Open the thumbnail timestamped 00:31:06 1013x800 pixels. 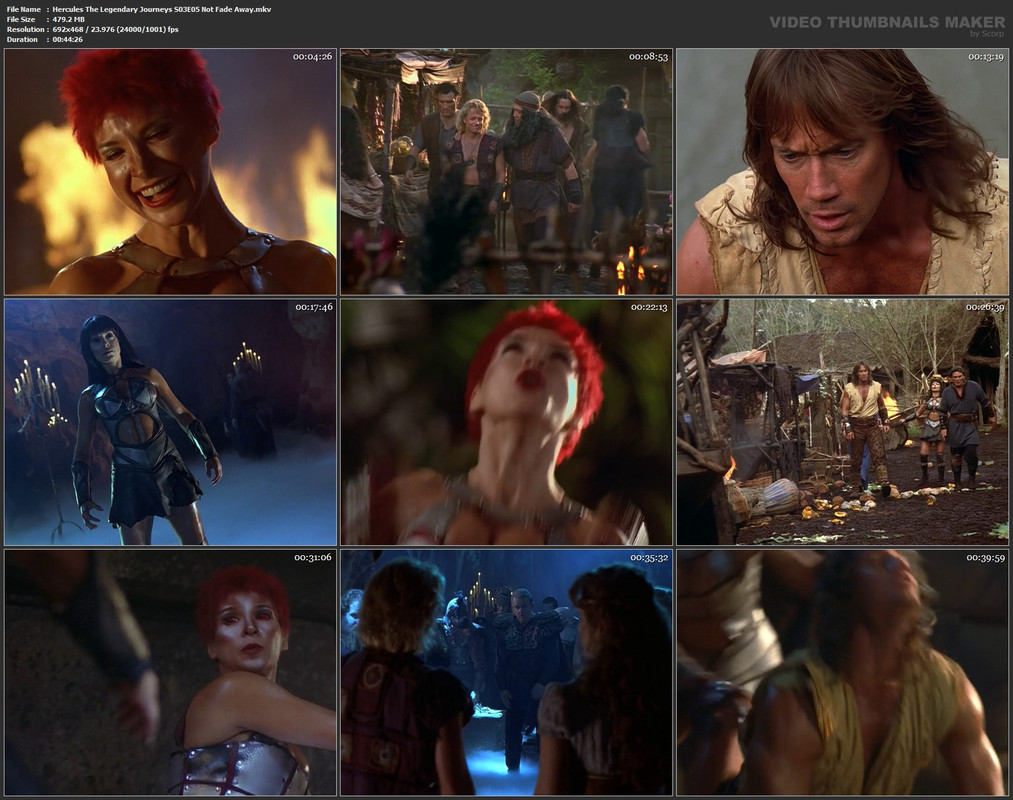171,672
